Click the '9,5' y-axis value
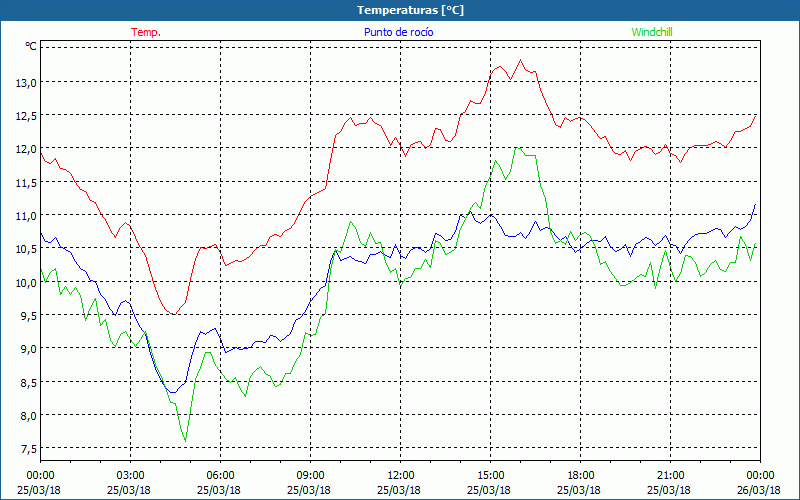The width and height of the screenshot is (800, 500). 29,316
